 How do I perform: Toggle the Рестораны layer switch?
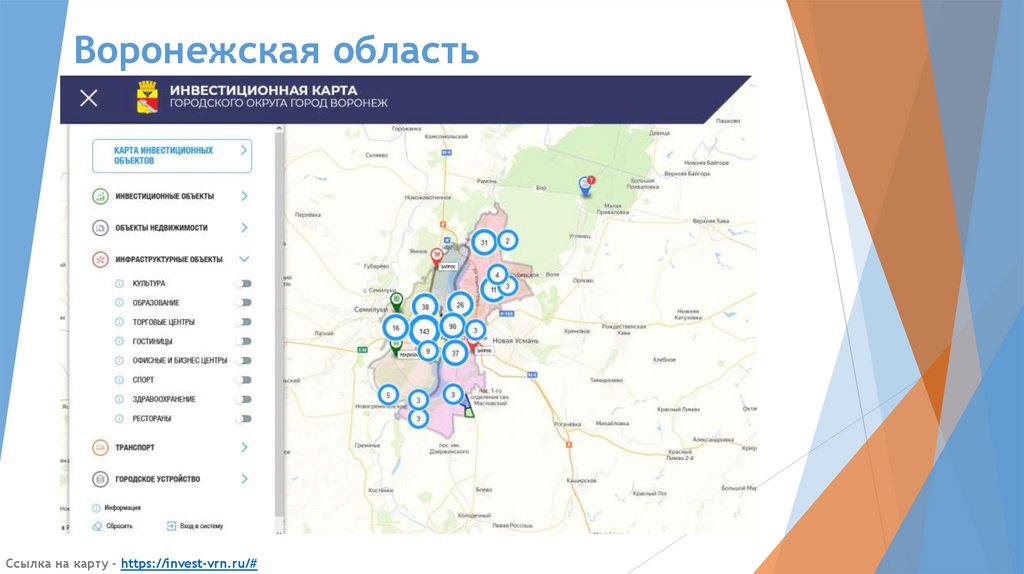(244, 419)
